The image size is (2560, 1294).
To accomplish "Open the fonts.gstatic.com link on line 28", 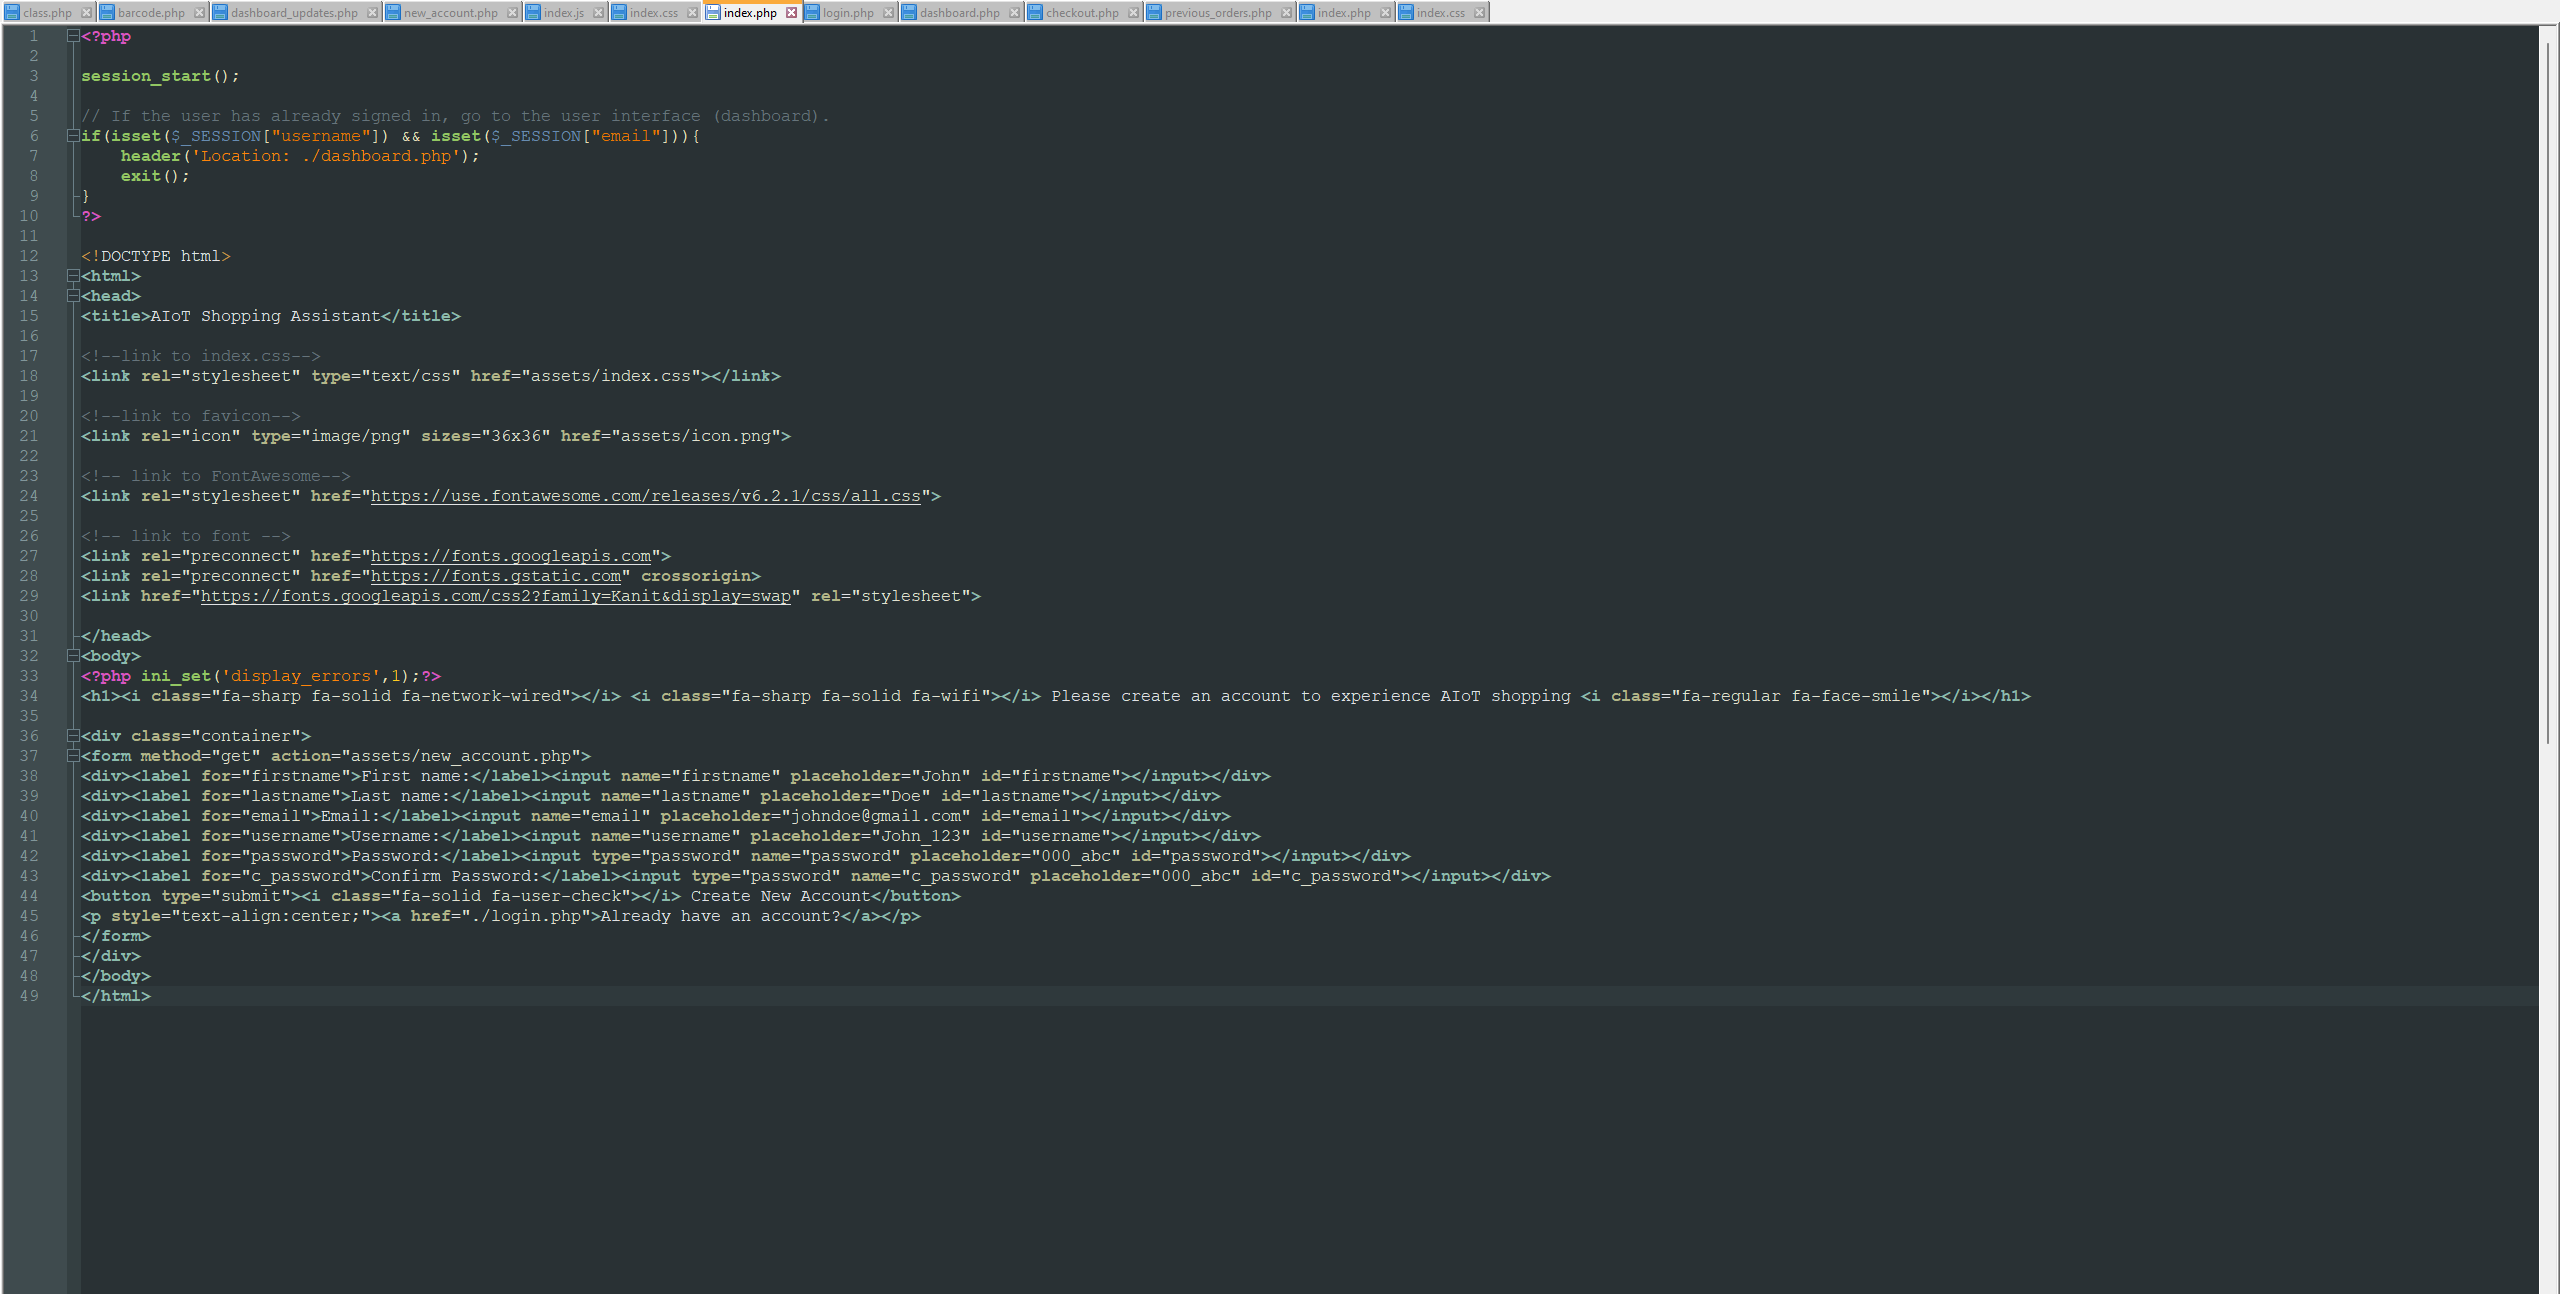I will pos(497,576).
